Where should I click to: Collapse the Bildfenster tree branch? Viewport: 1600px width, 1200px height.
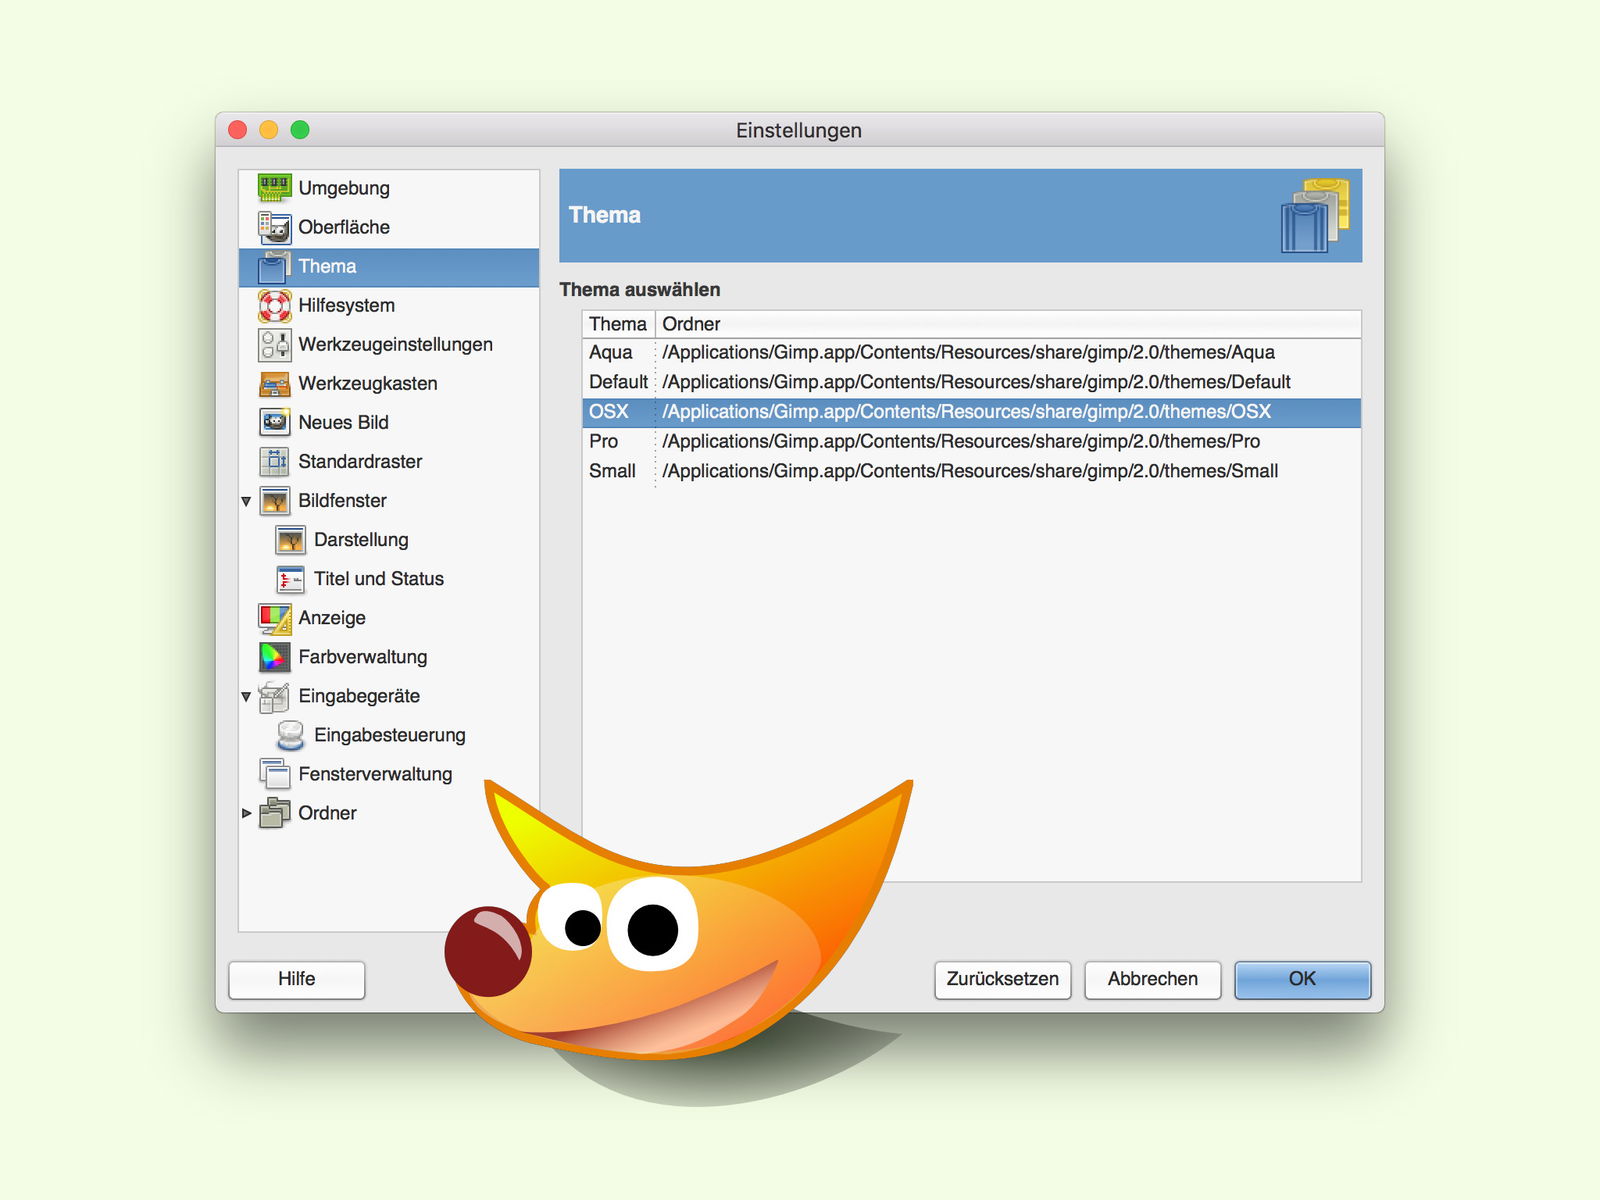tap(246, 501)
